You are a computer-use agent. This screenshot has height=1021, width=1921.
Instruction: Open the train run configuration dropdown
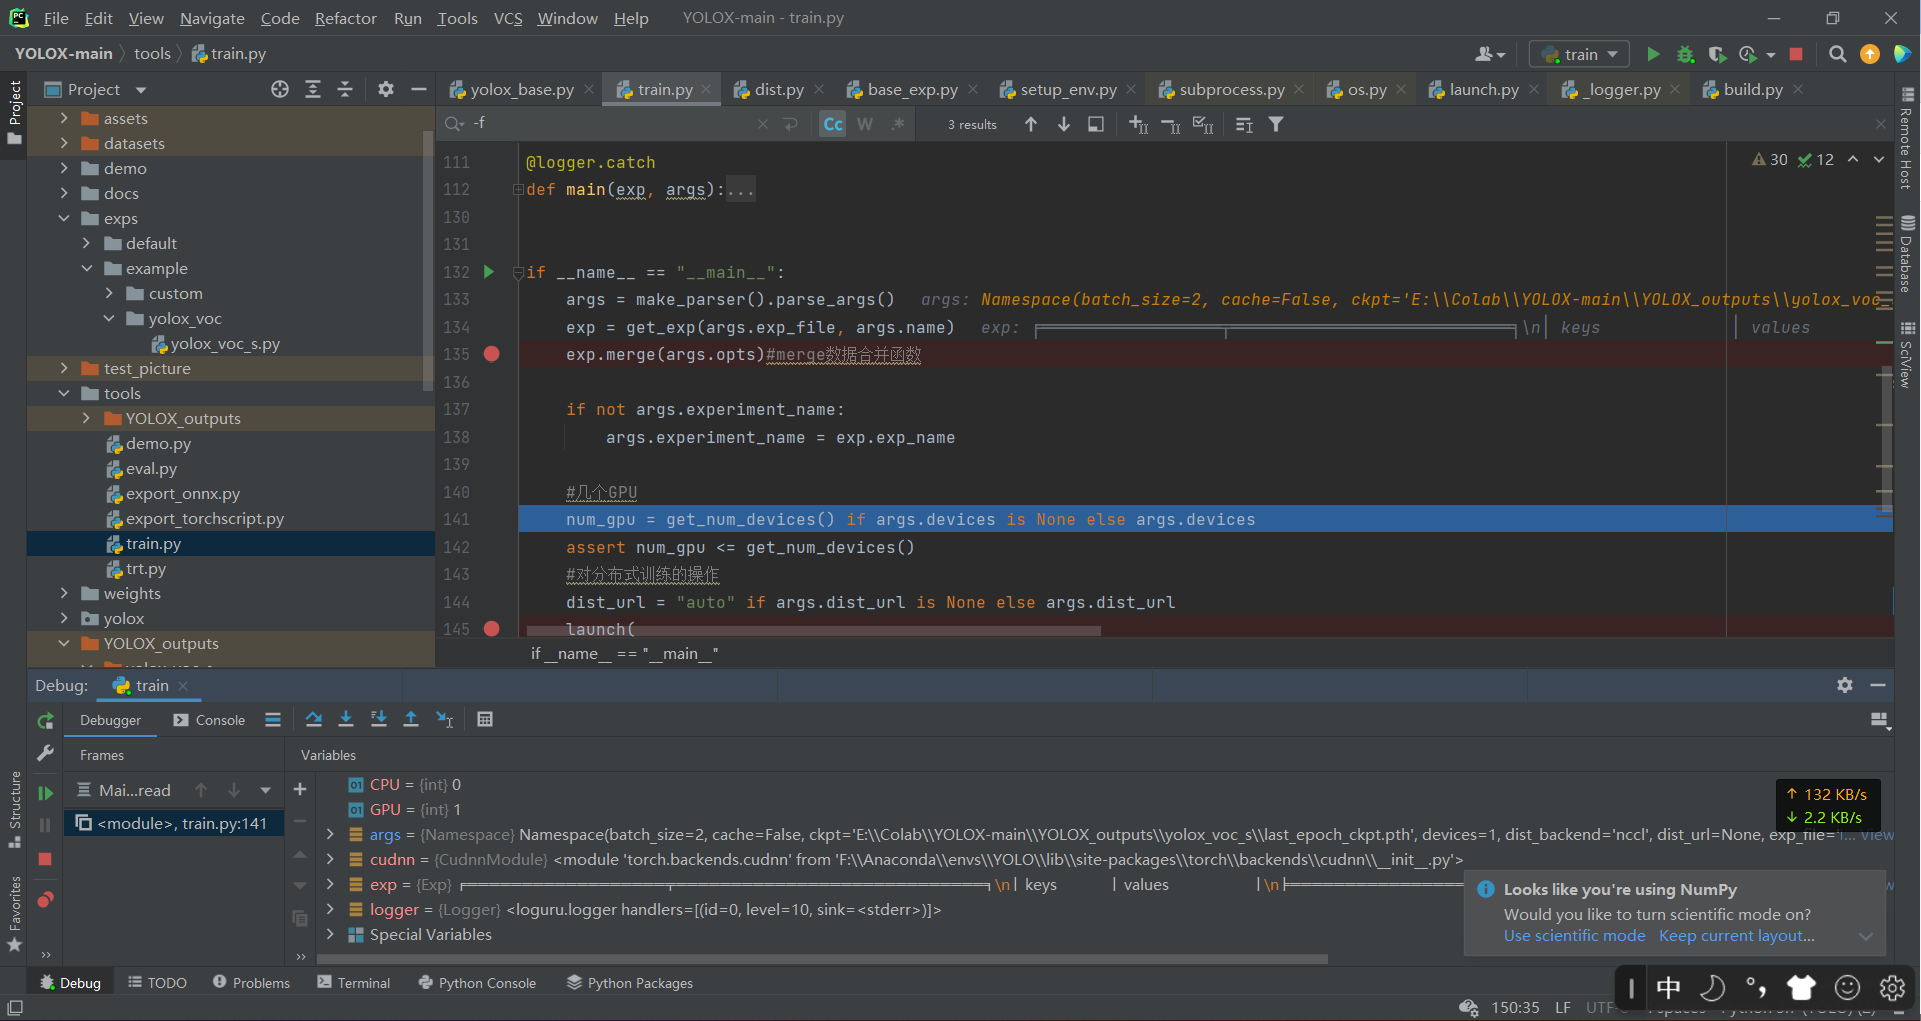pos(1579,54)
